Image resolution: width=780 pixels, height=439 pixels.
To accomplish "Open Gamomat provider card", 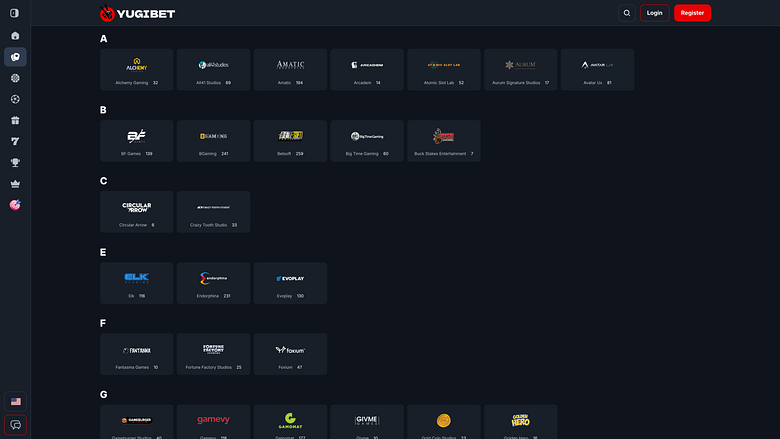I will 291,422.
